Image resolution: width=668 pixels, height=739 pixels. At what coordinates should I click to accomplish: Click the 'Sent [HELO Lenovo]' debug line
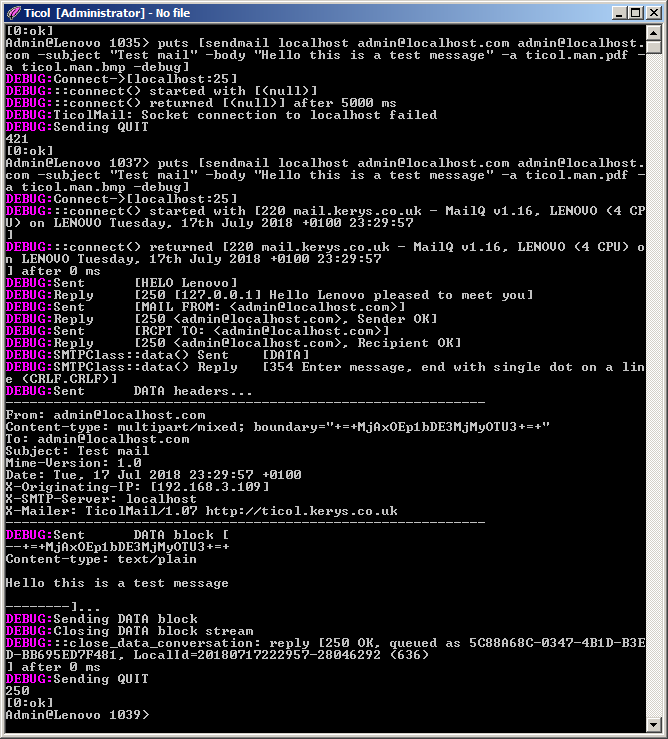122,283
